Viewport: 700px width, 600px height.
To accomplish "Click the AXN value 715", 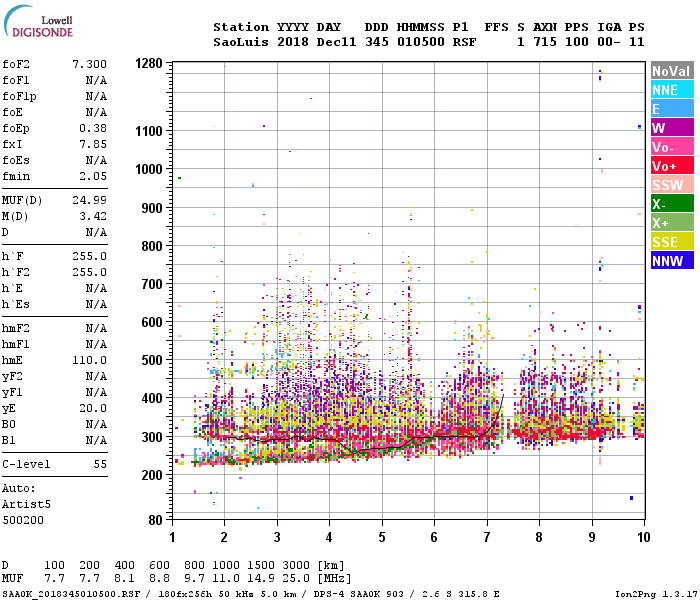I will pos(545,42).
